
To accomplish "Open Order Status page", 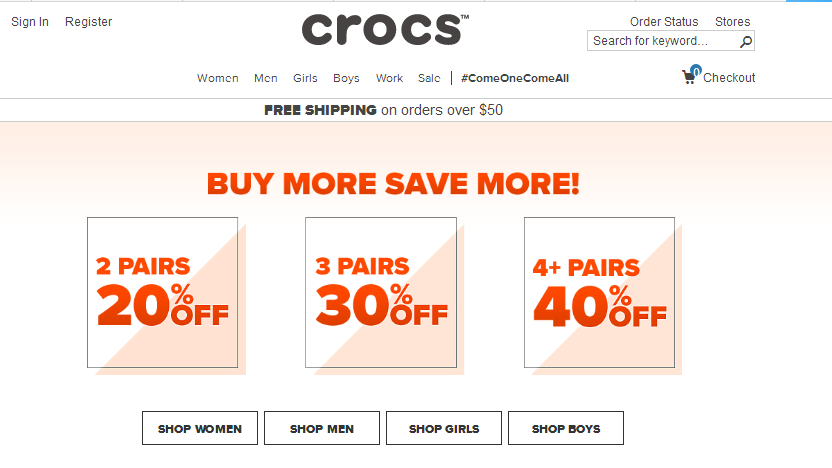I will pos(664,22).
